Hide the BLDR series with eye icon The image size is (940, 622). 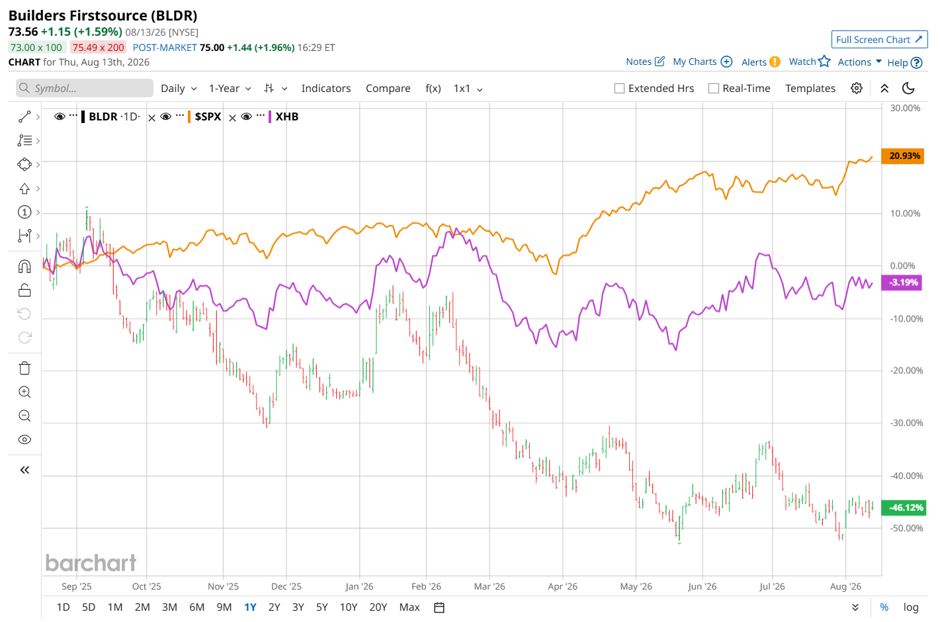[x=59, y=117]
